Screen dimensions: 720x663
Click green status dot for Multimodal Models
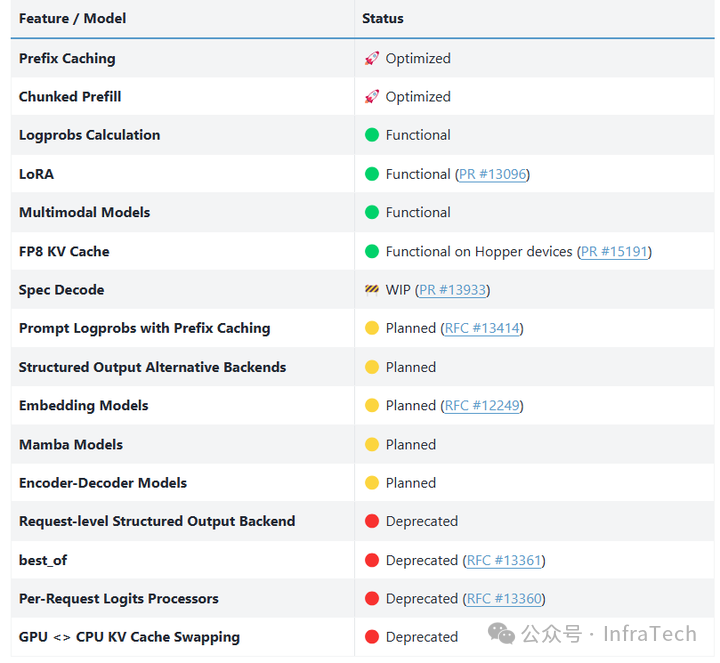pos(372,213)
